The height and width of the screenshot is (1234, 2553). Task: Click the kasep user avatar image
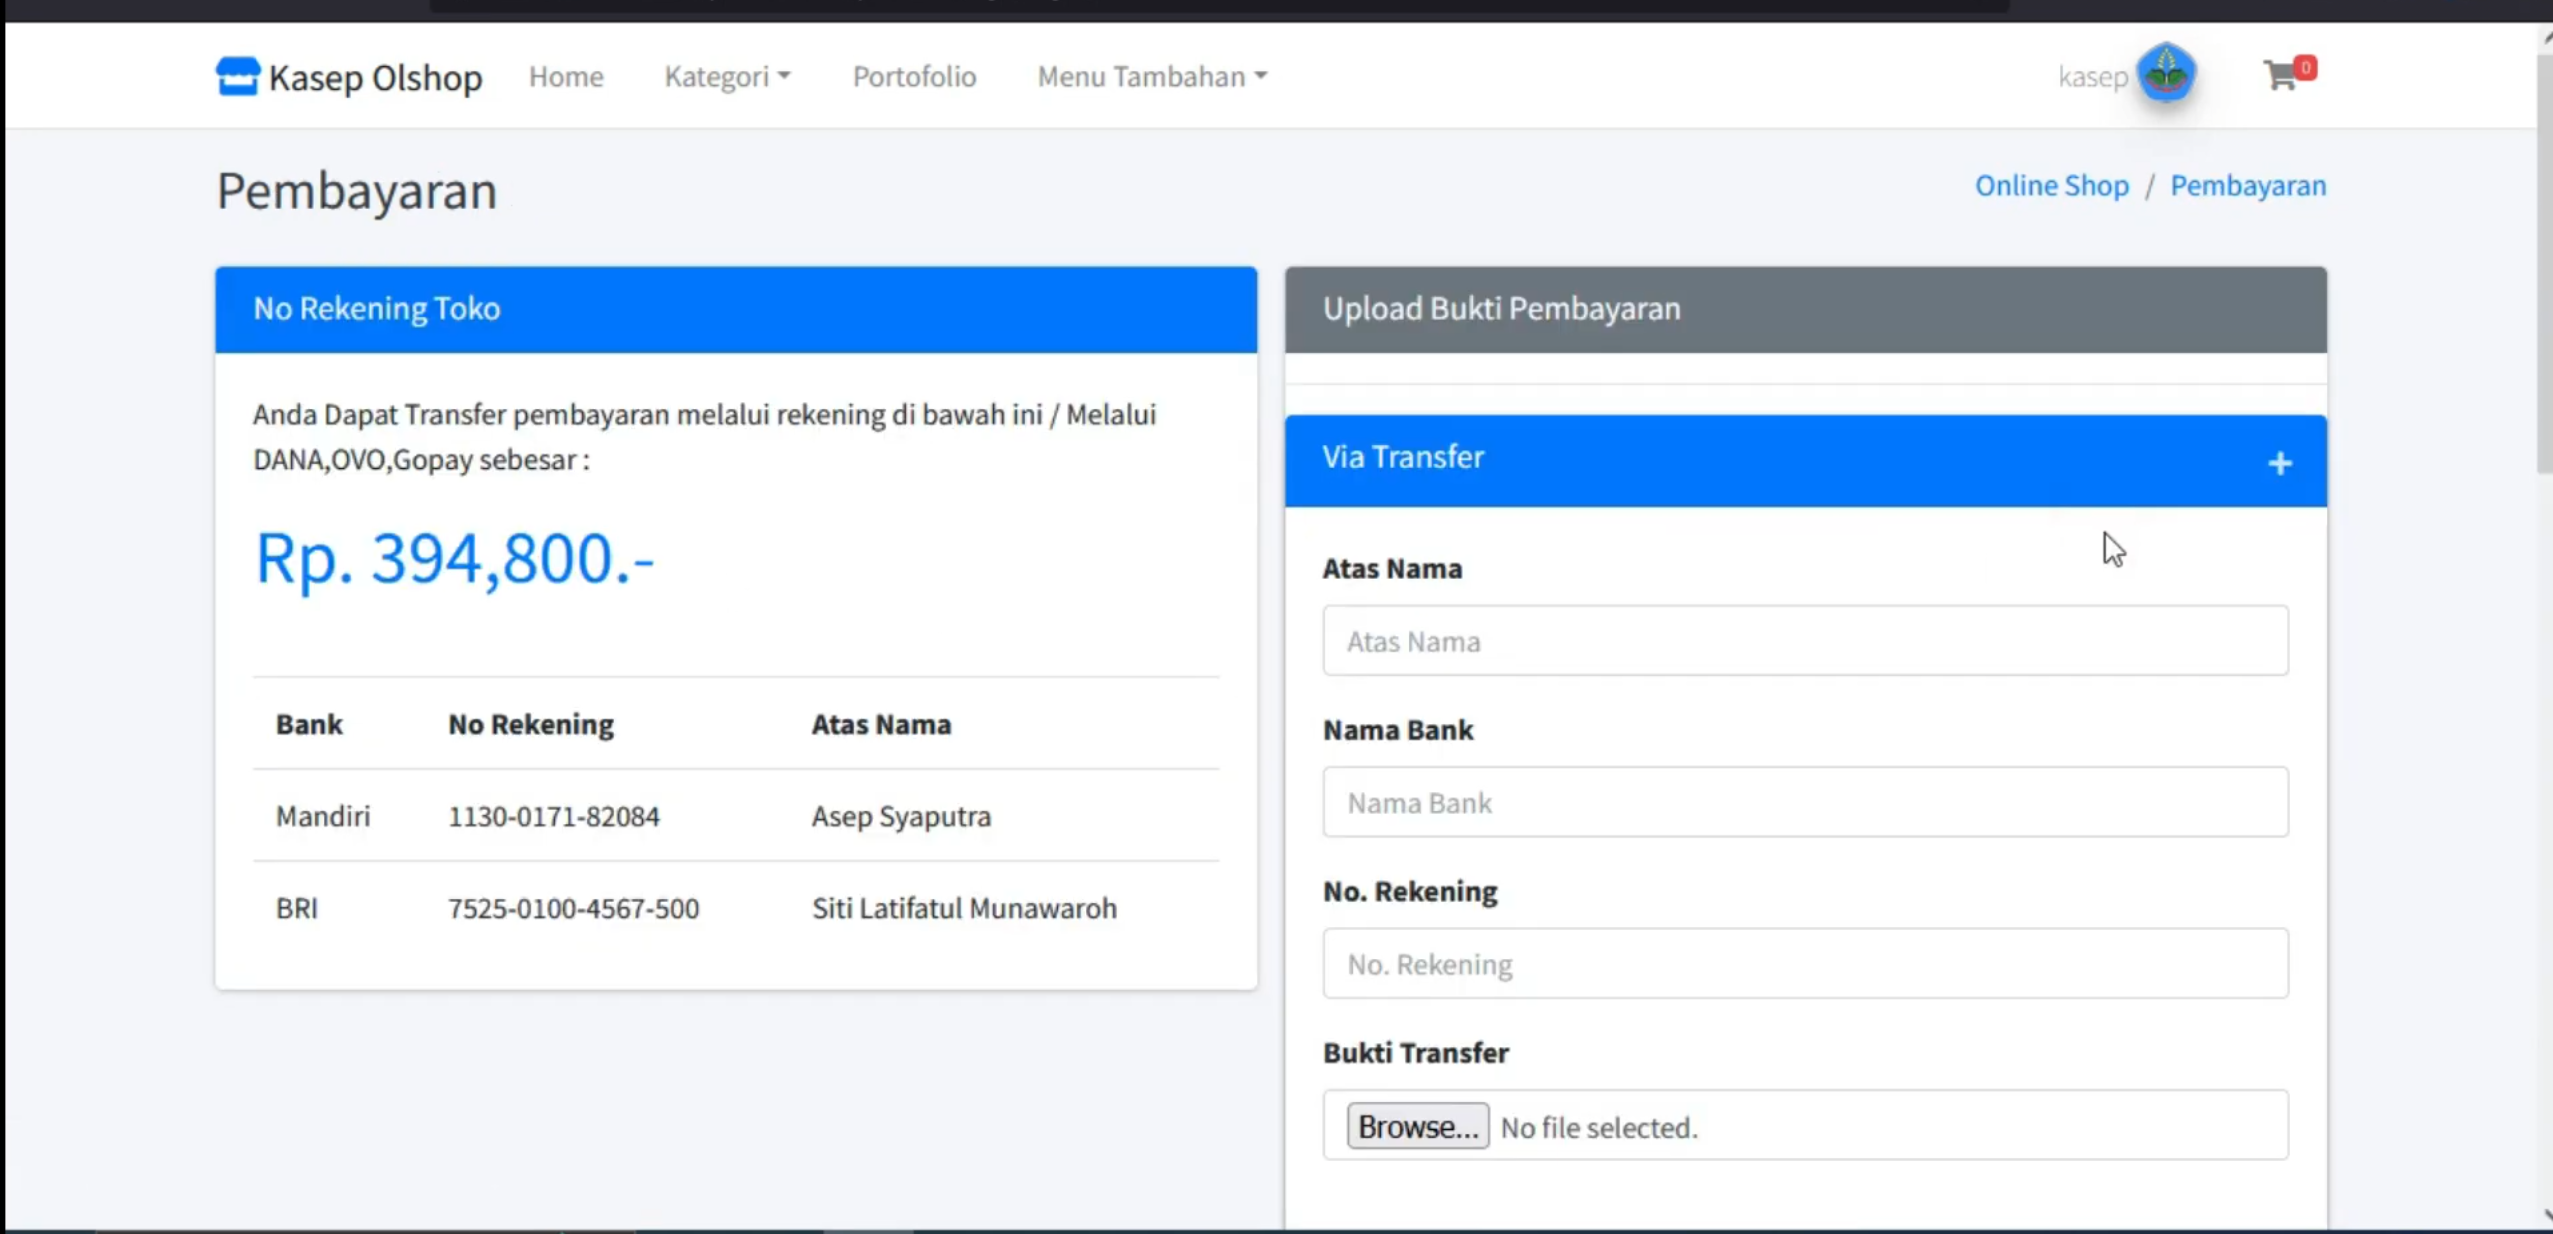[2165, 73]
